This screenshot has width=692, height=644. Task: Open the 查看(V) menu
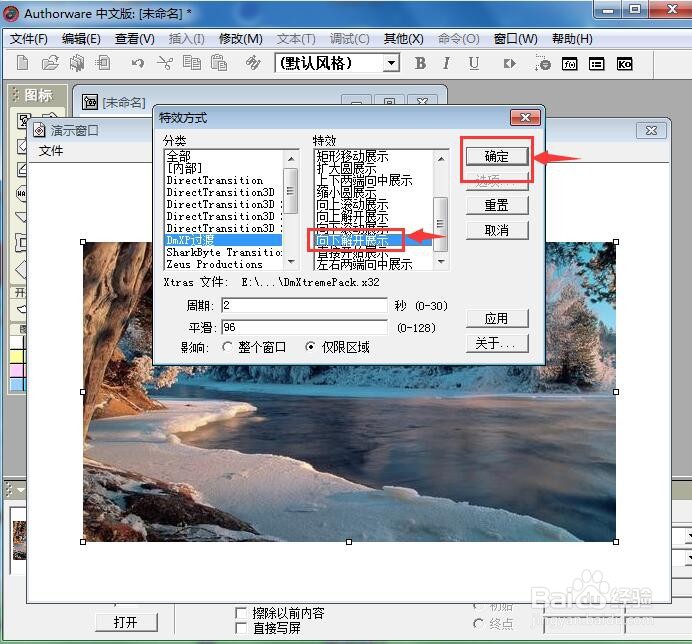click(135, 39)
